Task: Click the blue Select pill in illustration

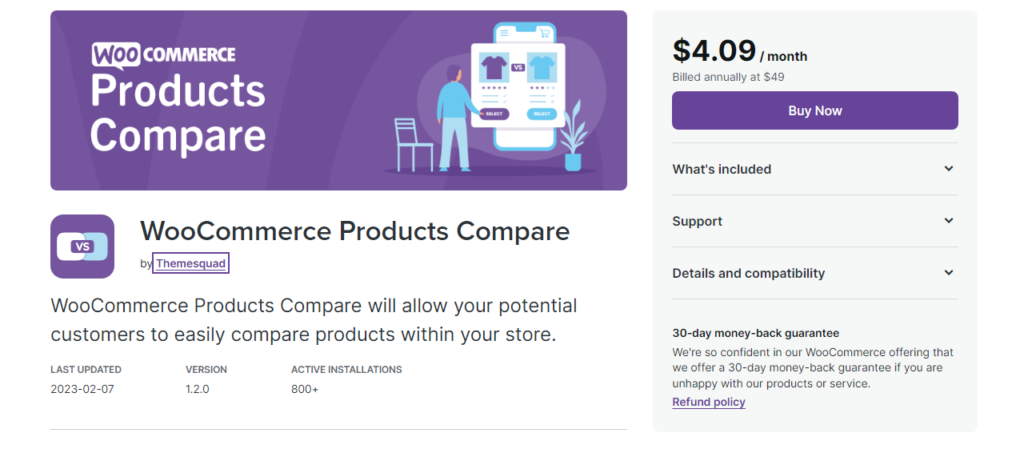Action: [541, 114]
